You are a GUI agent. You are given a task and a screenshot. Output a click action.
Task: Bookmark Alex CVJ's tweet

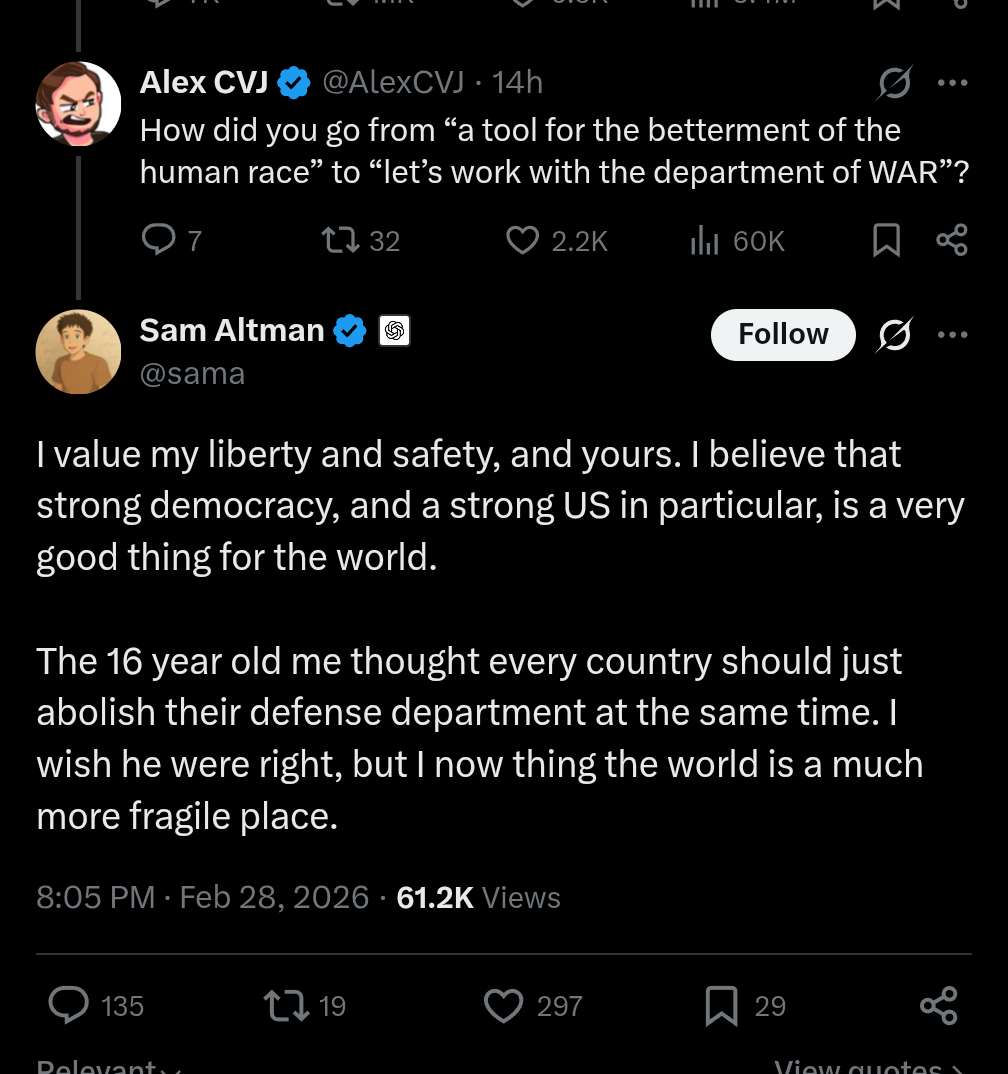tap(886, 240)
